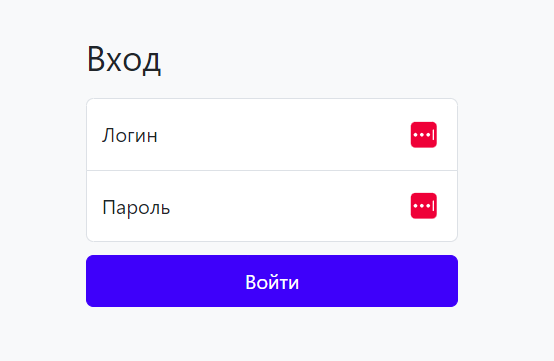Sign in using the purple Войти button
The height and width of the screenshot is (361, 554).
tap(272, 281)
